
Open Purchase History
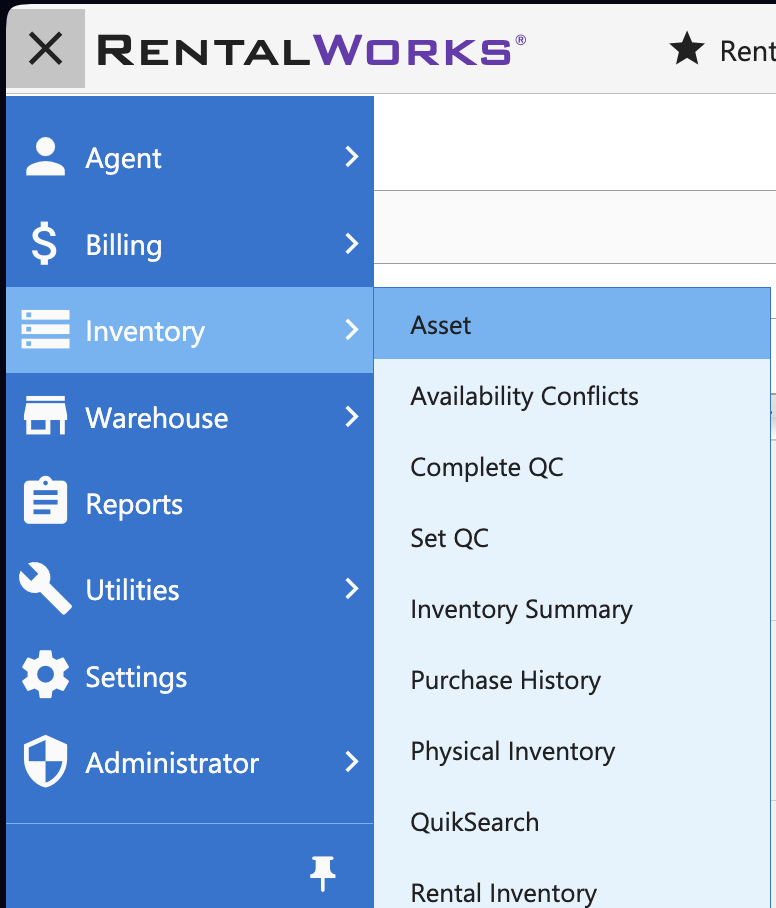(572, 680)
